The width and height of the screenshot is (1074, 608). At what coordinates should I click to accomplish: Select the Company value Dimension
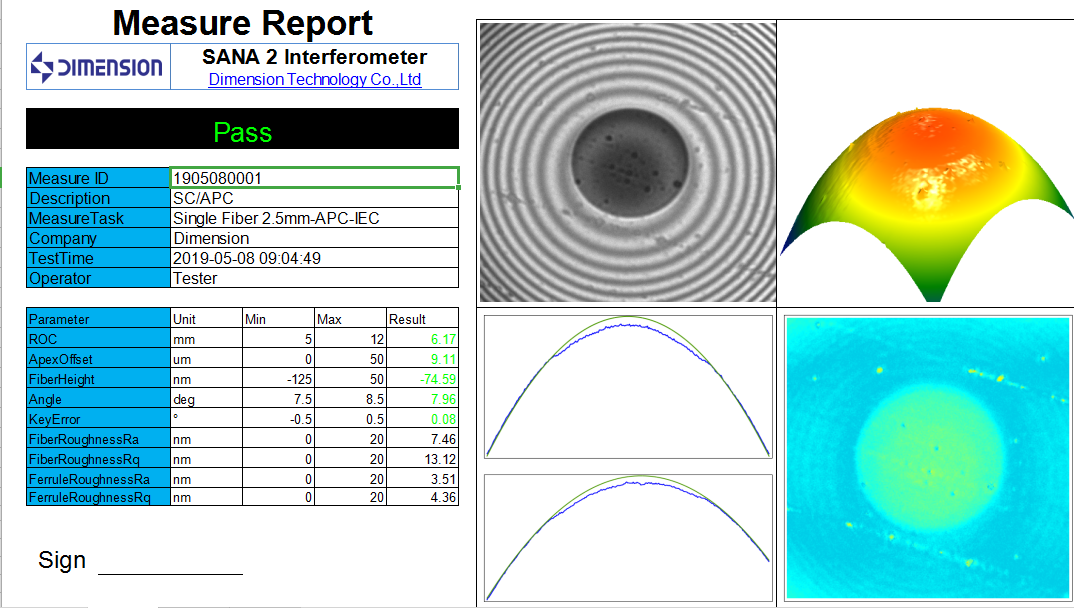point(314,238)
